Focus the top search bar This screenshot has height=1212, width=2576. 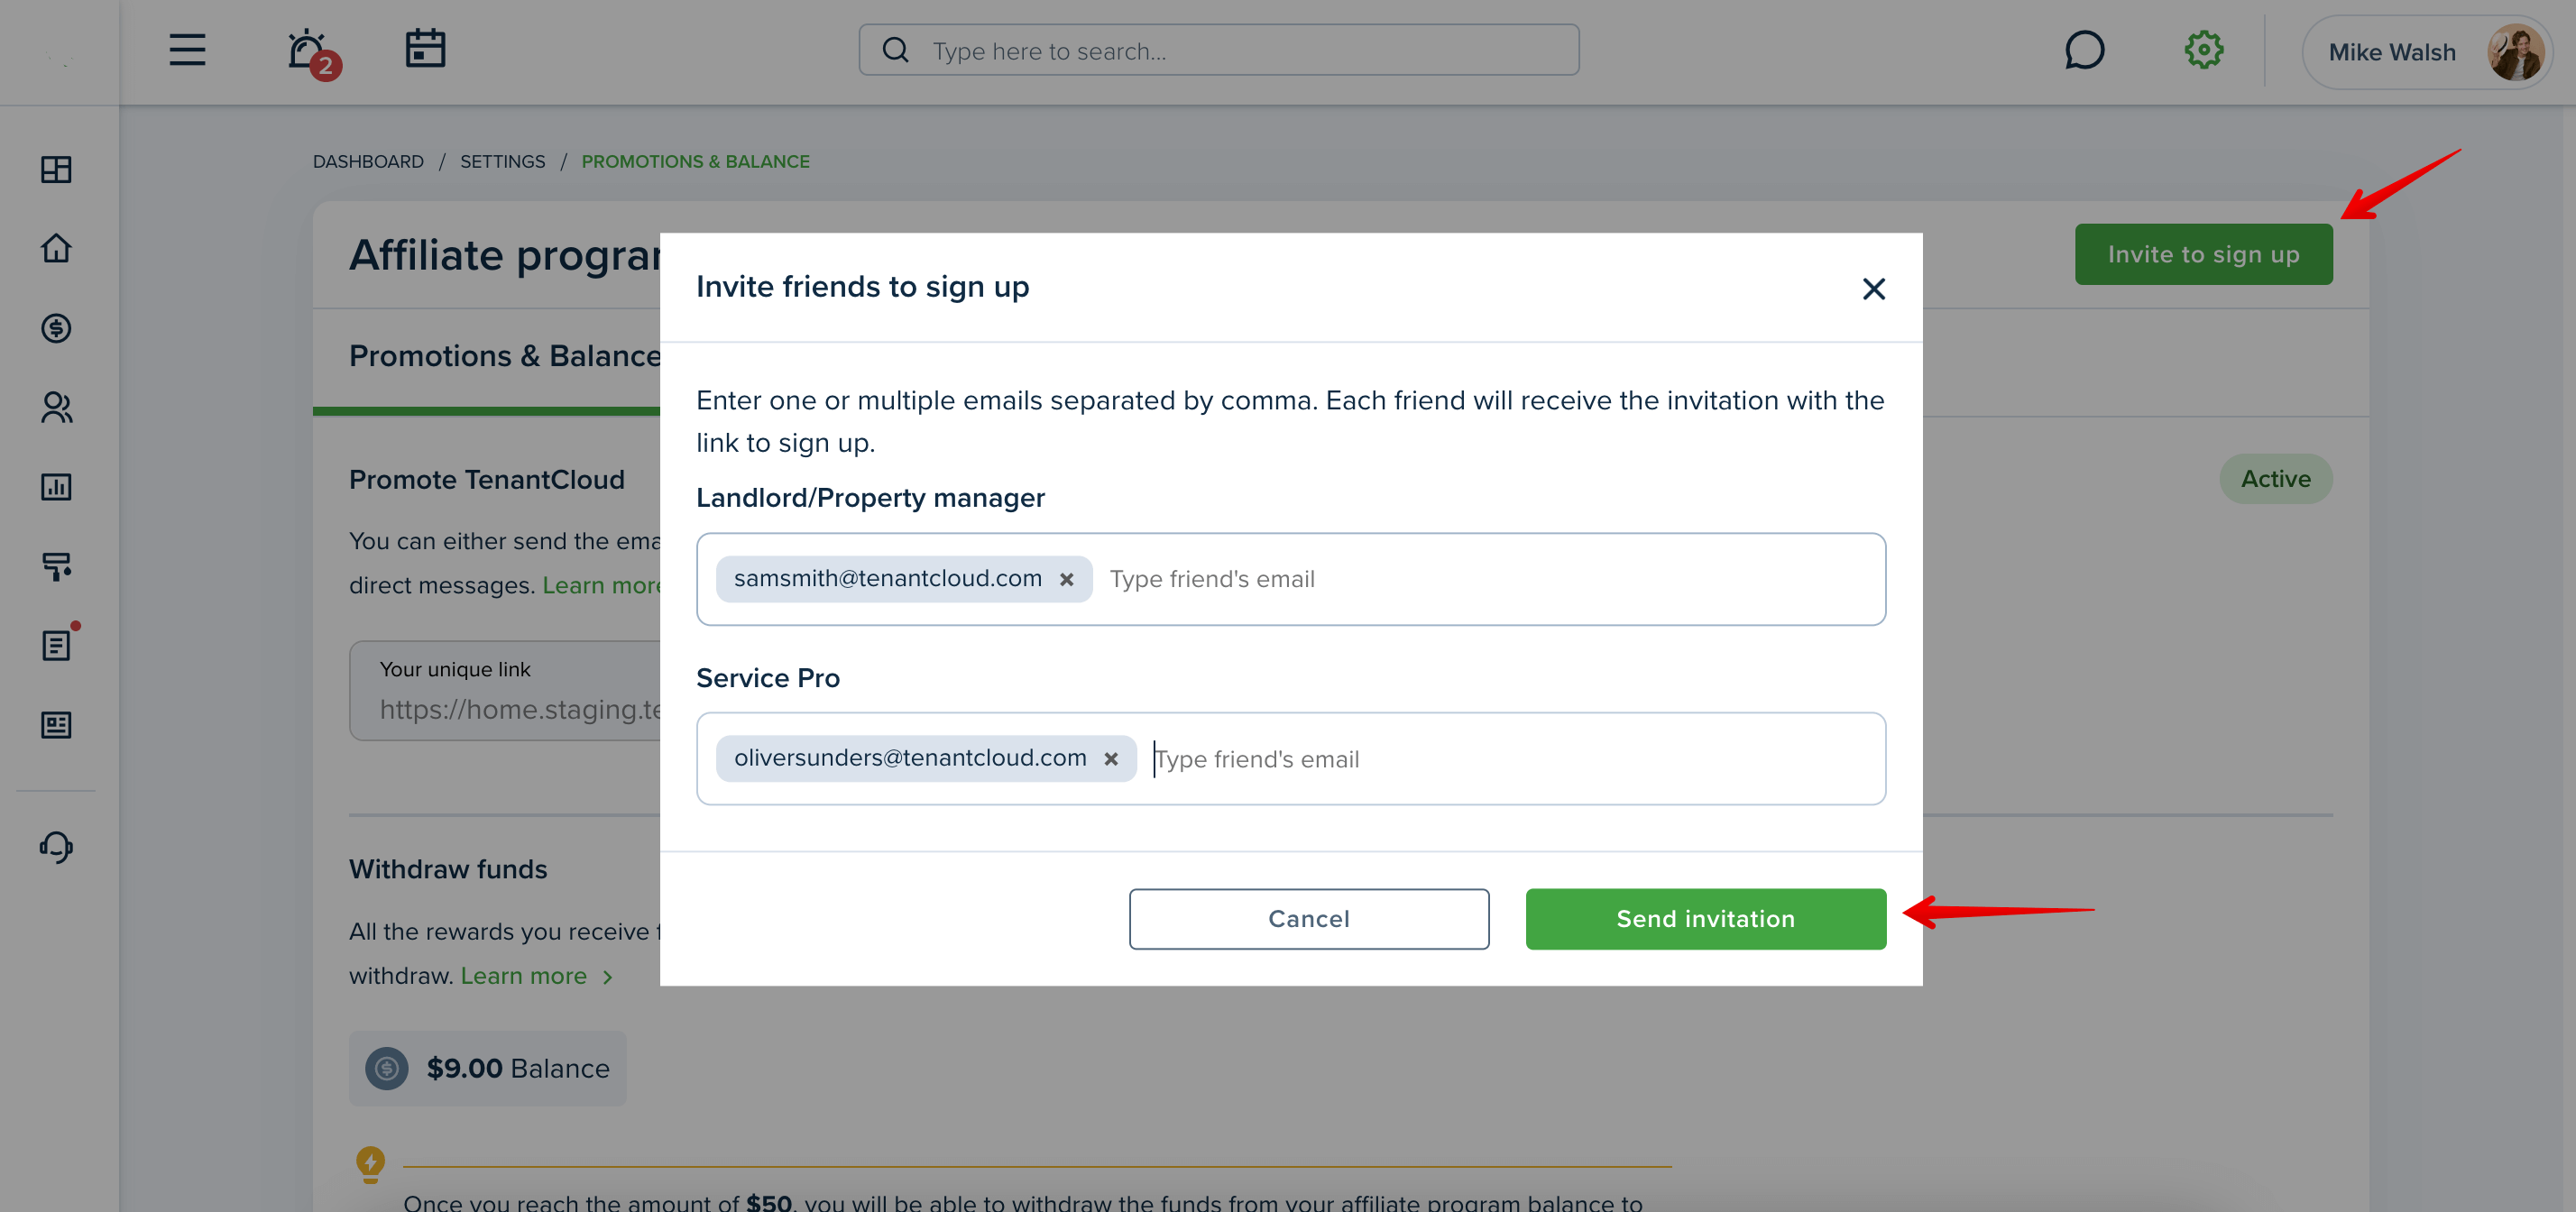point(1218,50)
